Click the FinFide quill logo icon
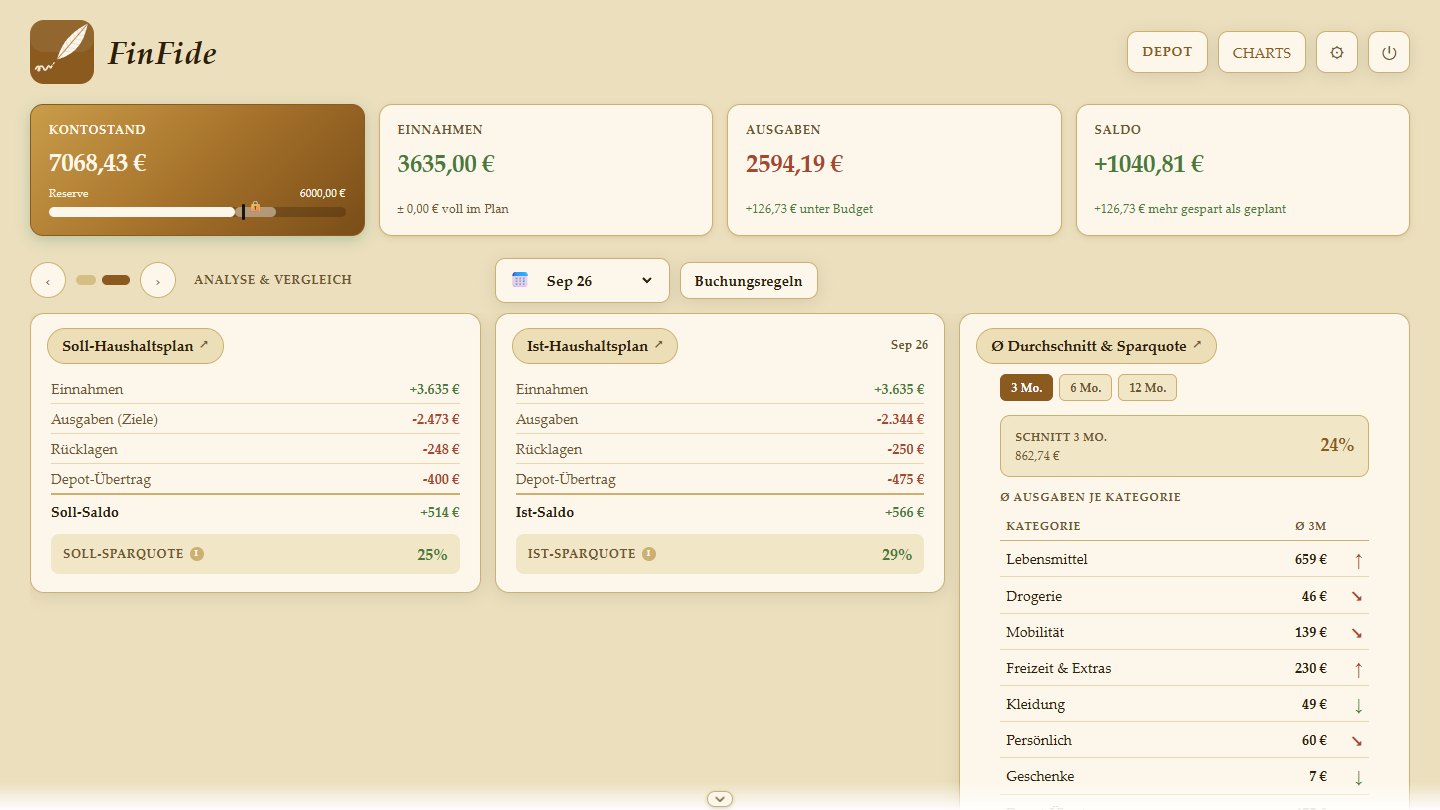This screenshot has width=1440, height=810. (62, 52)
